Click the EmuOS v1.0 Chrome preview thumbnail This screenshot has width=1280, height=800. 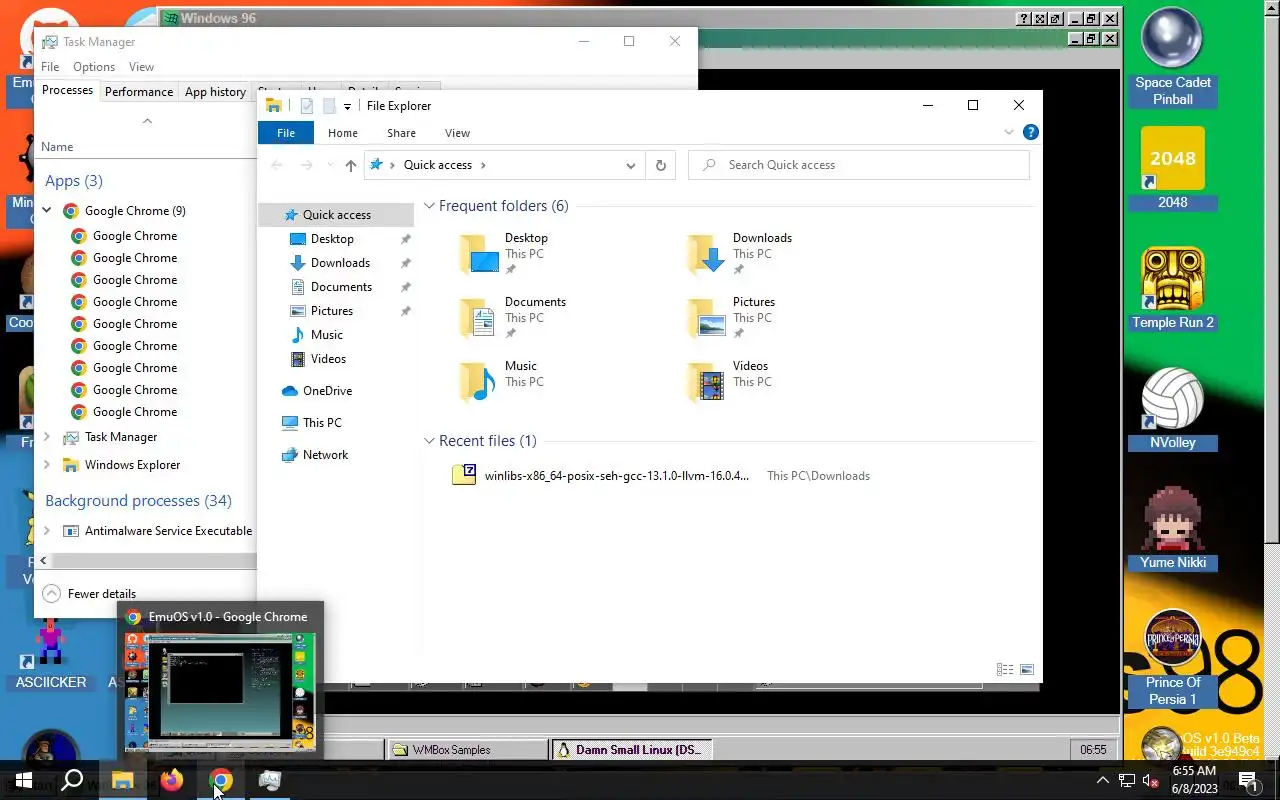[x=220, y=691]
